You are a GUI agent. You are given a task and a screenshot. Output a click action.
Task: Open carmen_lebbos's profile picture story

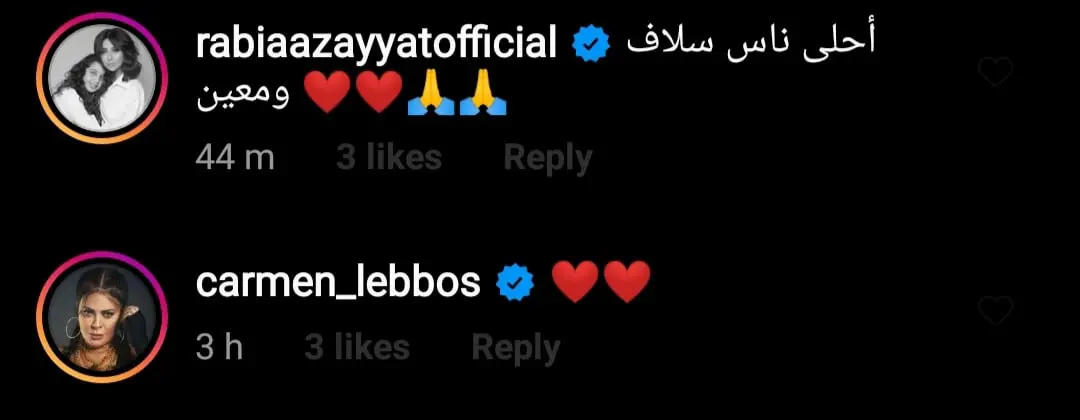102,317
